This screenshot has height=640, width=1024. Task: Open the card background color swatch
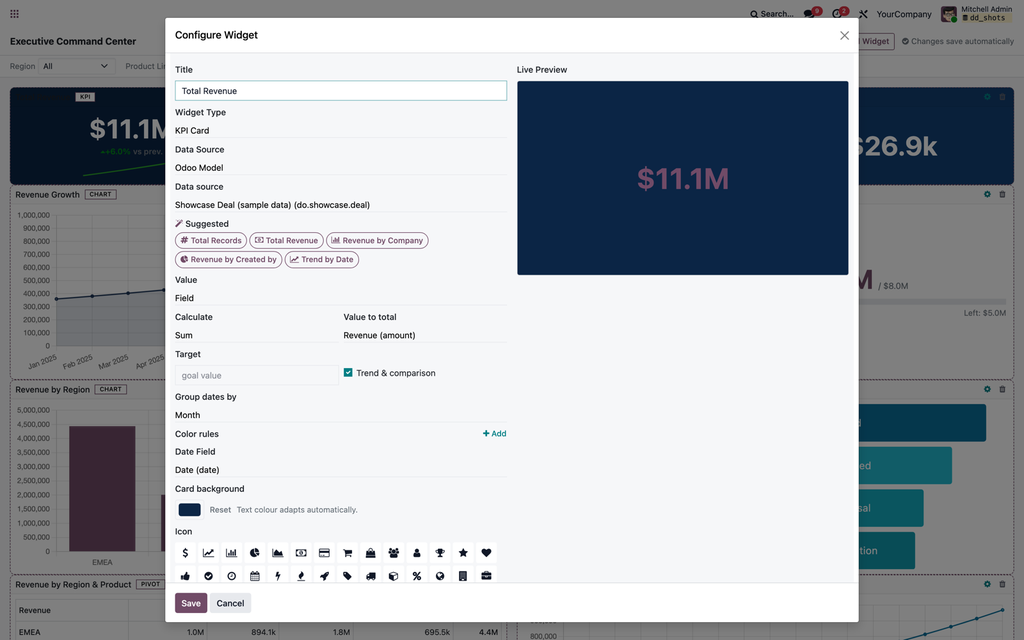tap(189, 509)
